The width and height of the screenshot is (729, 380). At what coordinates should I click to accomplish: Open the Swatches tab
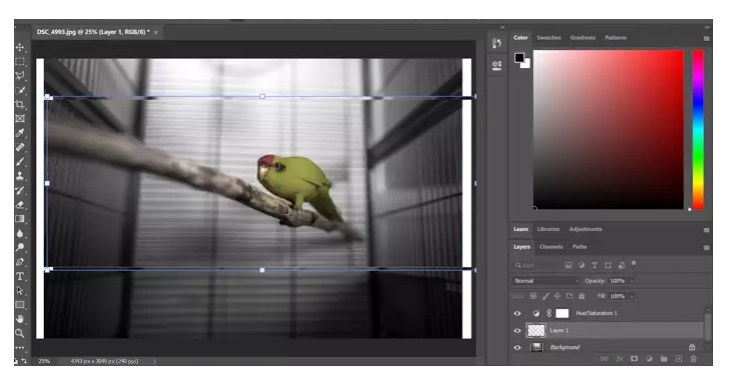click(549, 38)
